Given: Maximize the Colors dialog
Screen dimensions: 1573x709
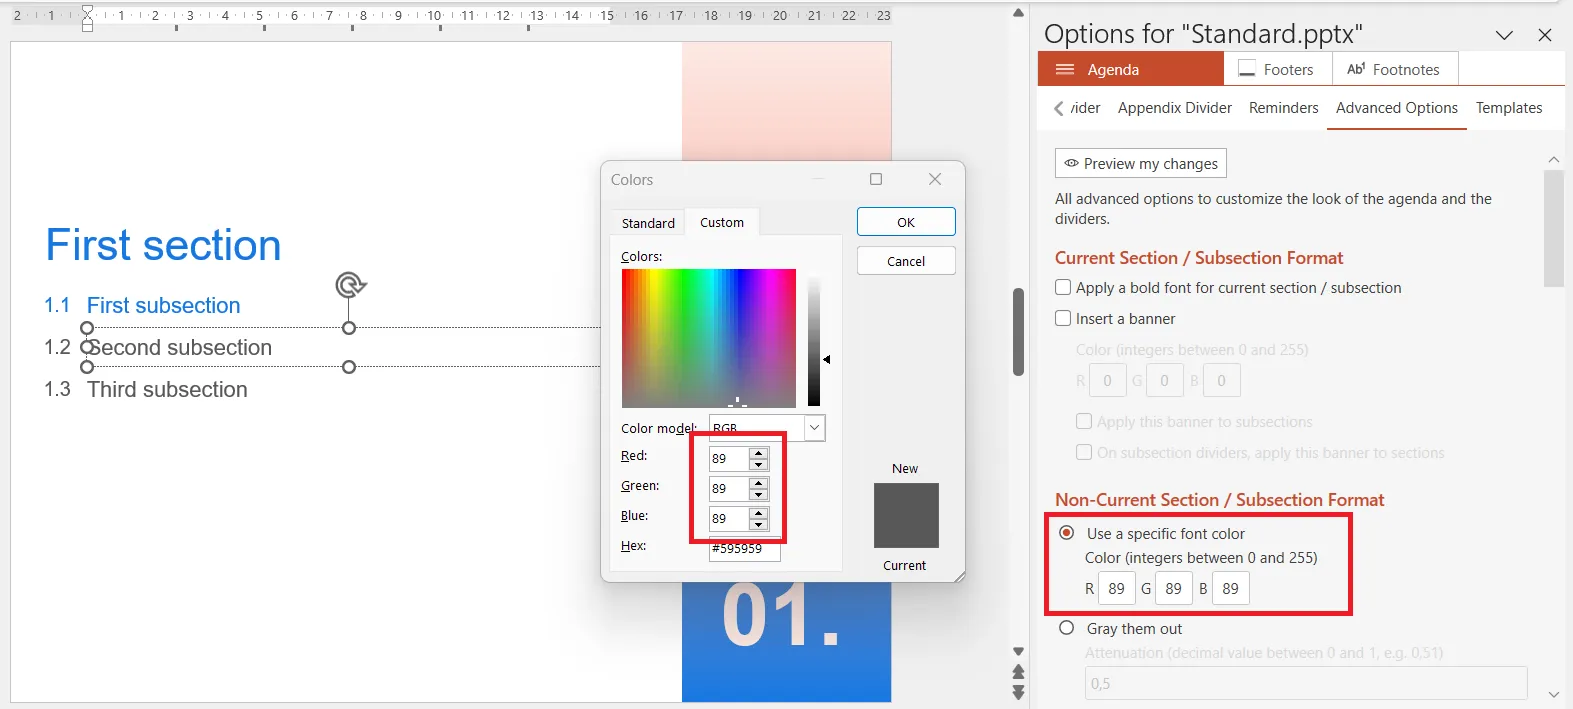Looking at the screenshot, I should pos(876,179).
